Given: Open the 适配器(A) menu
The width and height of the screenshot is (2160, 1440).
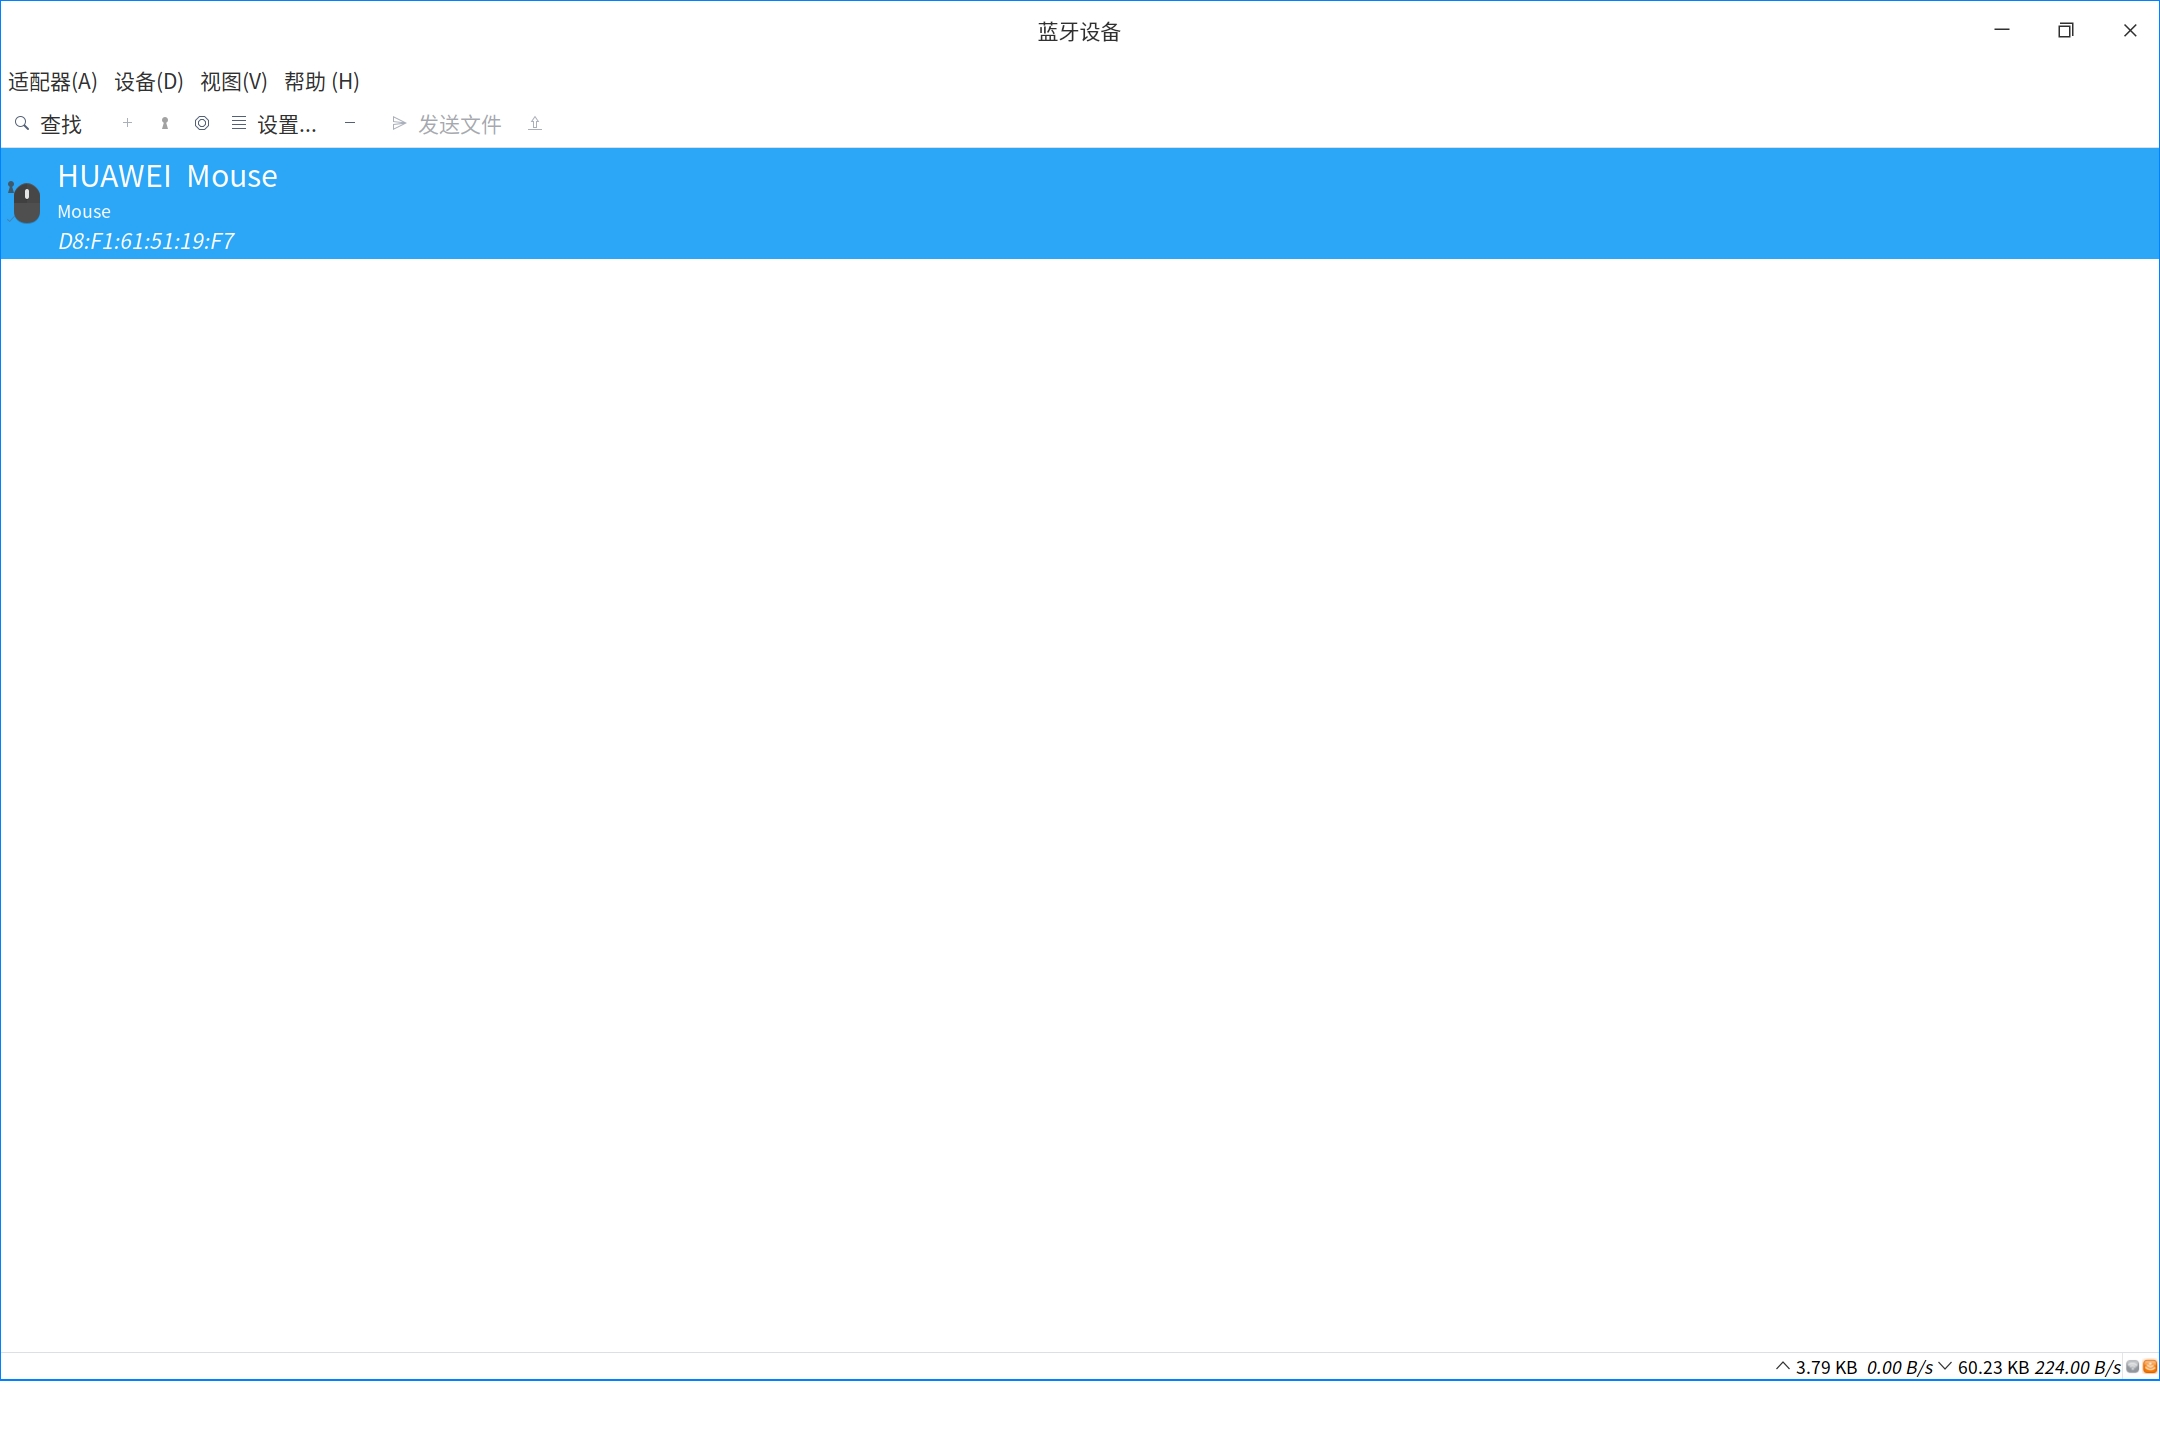Looking at the screenshot, I should tap(53, 82).
